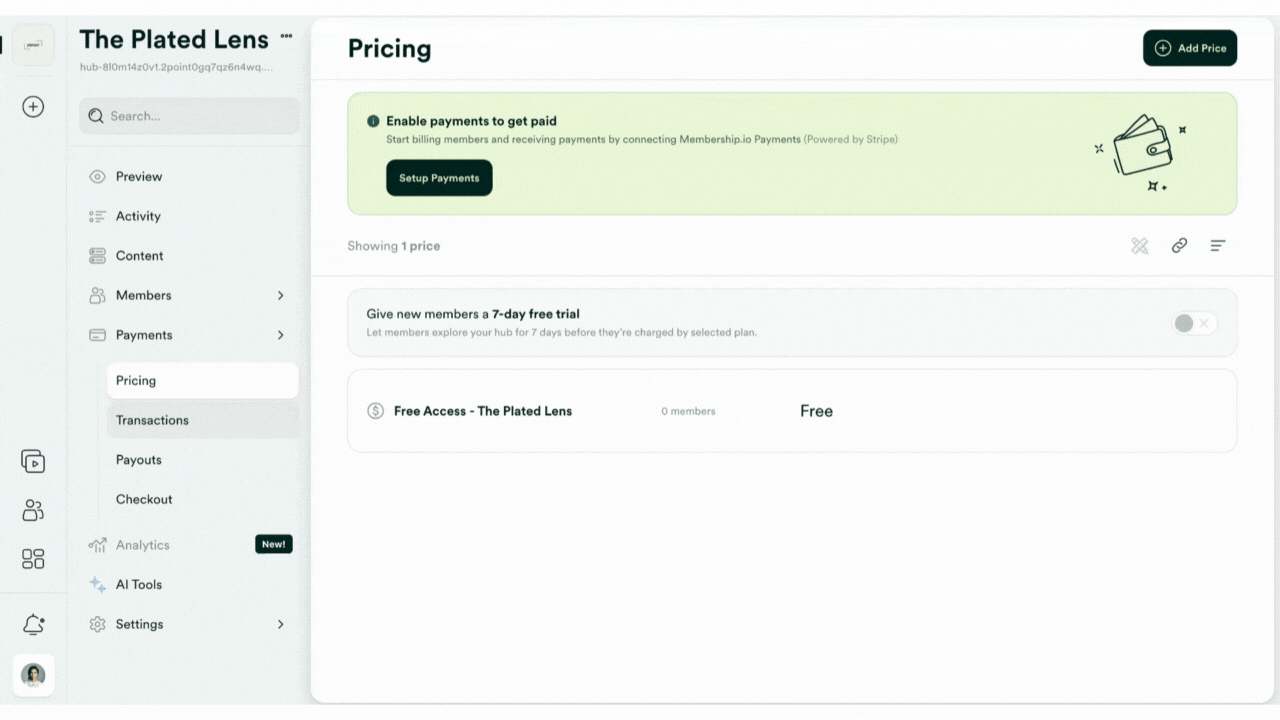This screenshot has width=1280, height=720.
Task: Click the Preview eye icon
Action: coord(97,177)
